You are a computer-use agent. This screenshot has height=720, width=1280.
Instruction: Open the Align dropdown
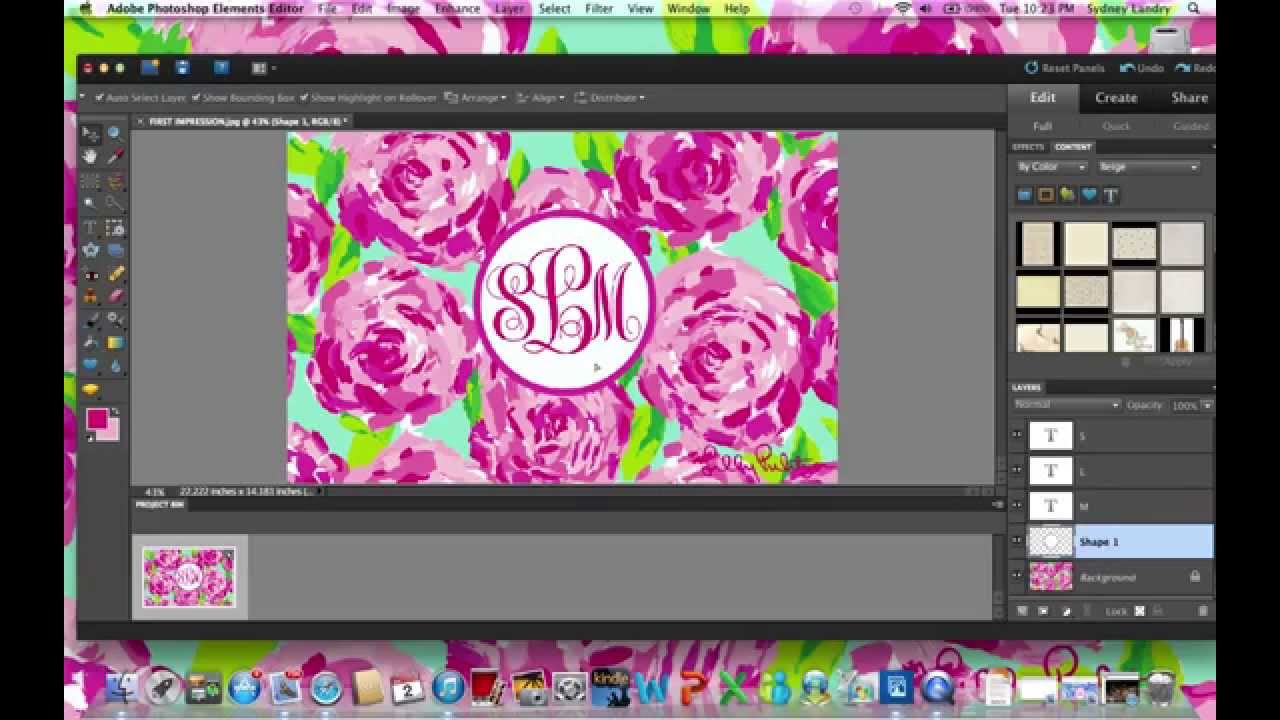541,98
